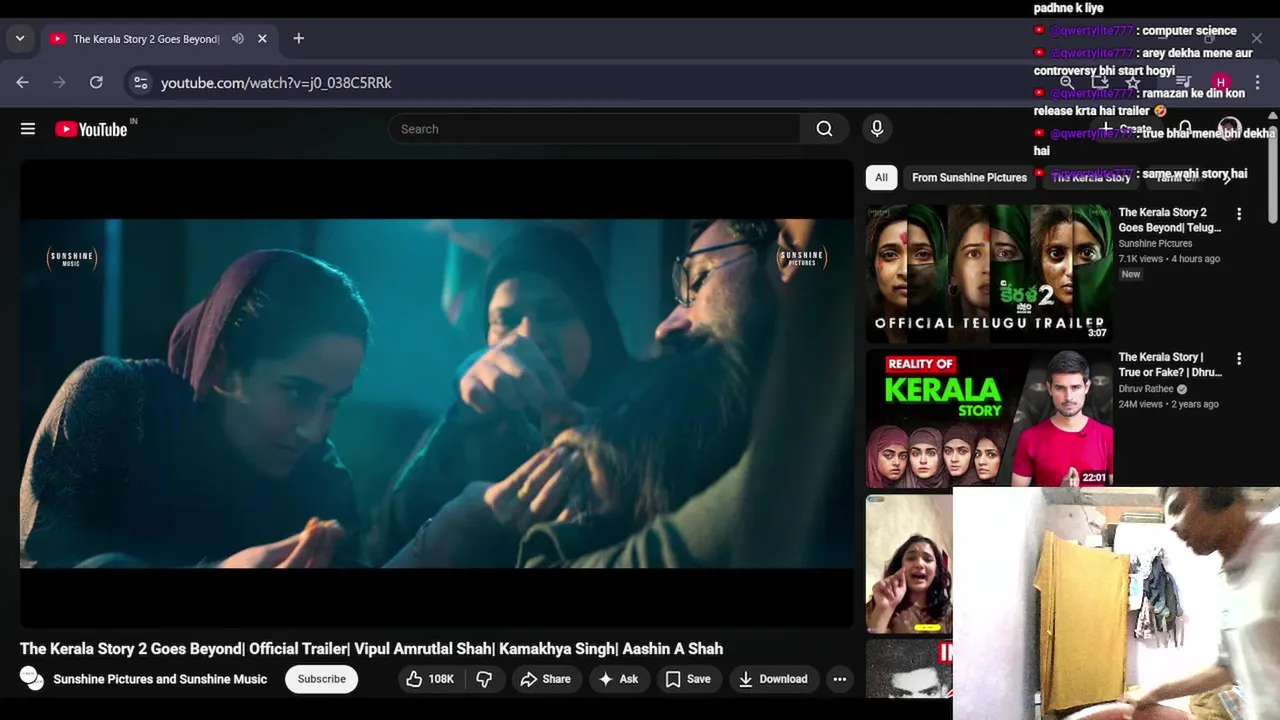The width and height of the screenshot is (1280, 720).
Task: Start voice search with microphone
Action: tap(877, 129)
